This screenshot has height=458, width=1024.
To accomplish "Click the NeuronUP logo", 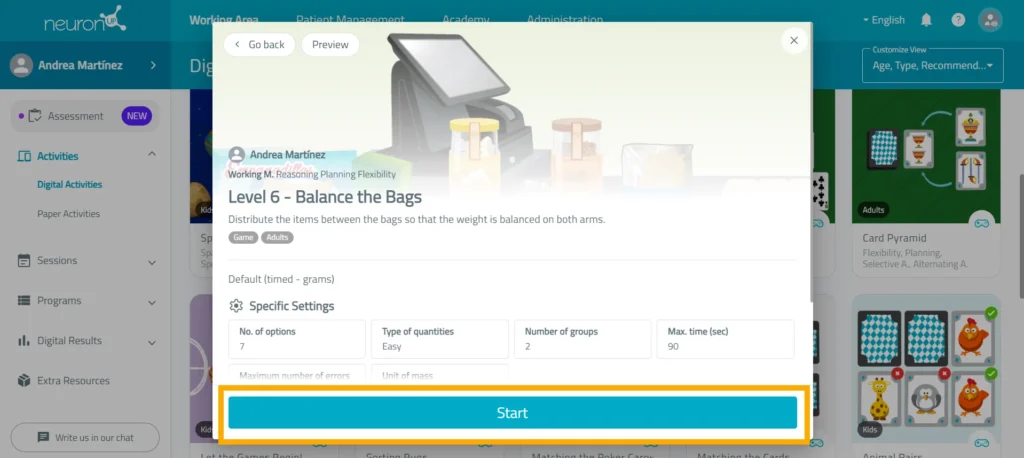I will point(85,20).
